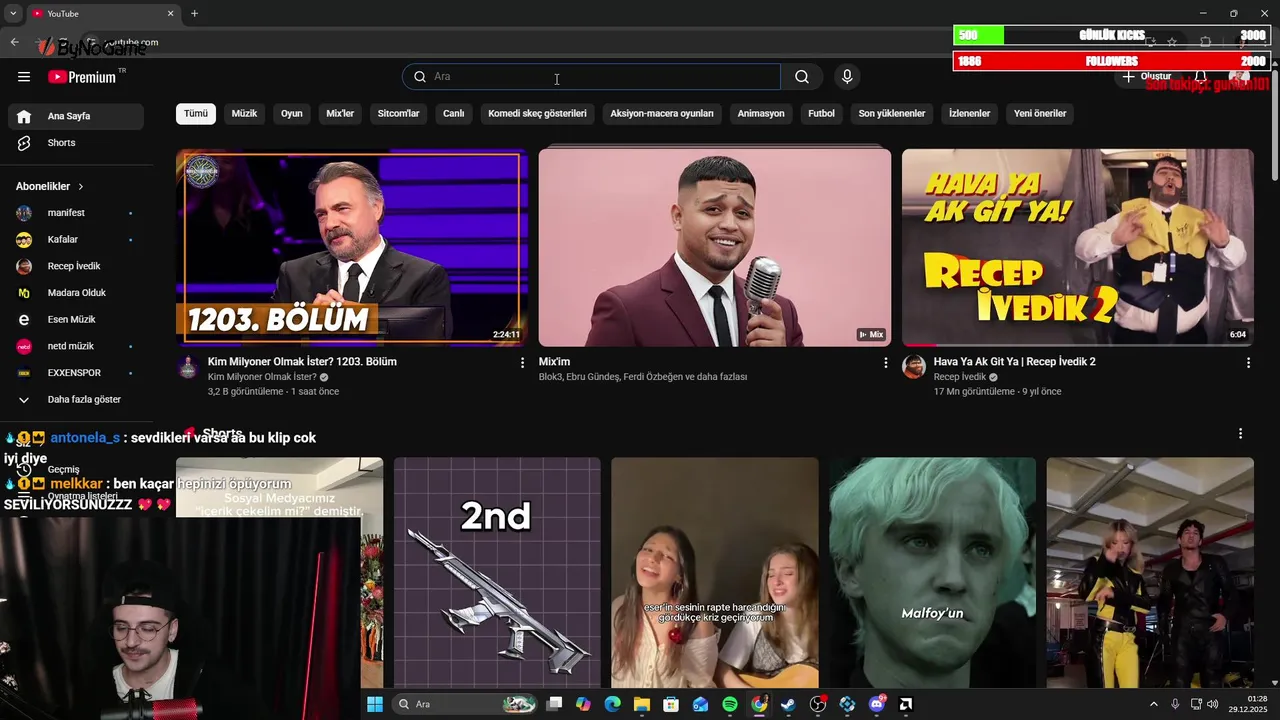
Task: Click the taskbar Ara search box
Action: (465, 704)
